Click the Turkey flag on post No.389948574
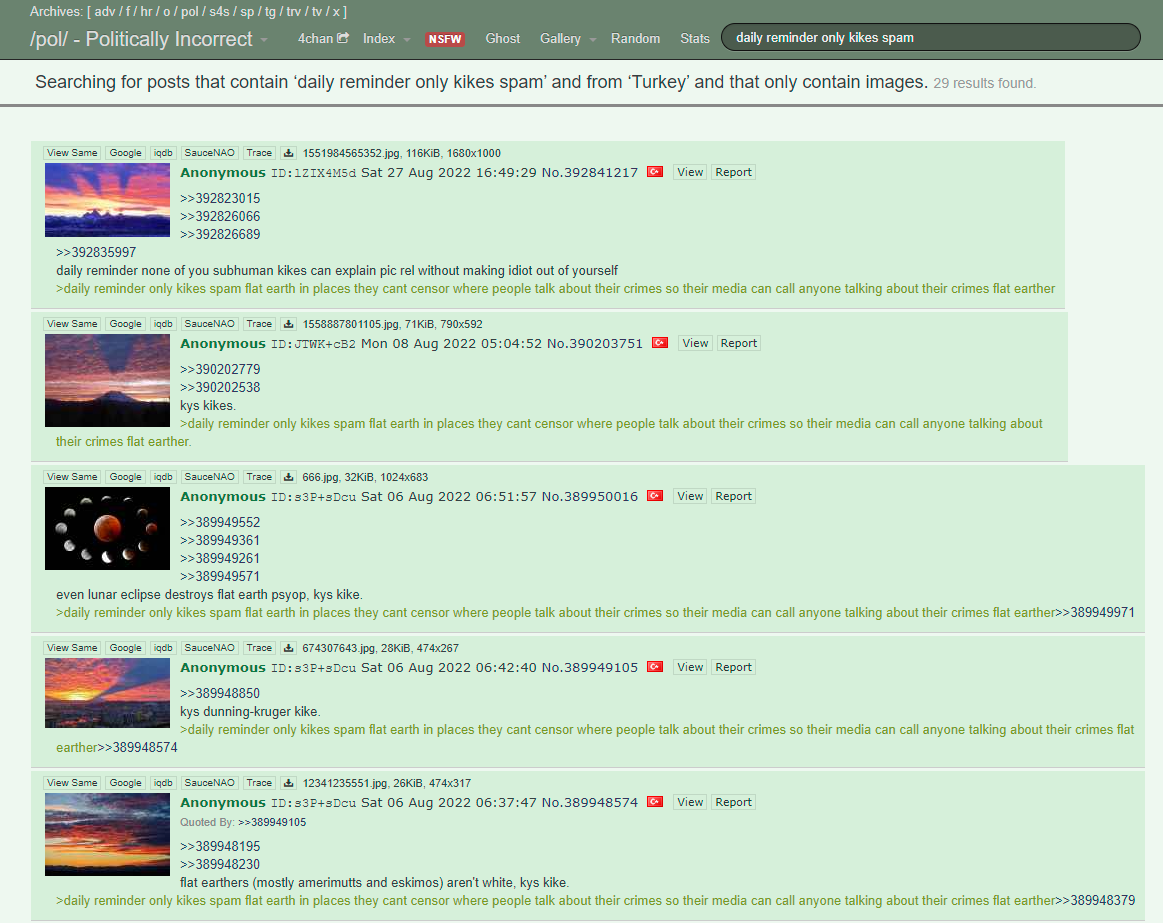The height and width of the screenshot is (923, 1163). (x=655, y=802)
